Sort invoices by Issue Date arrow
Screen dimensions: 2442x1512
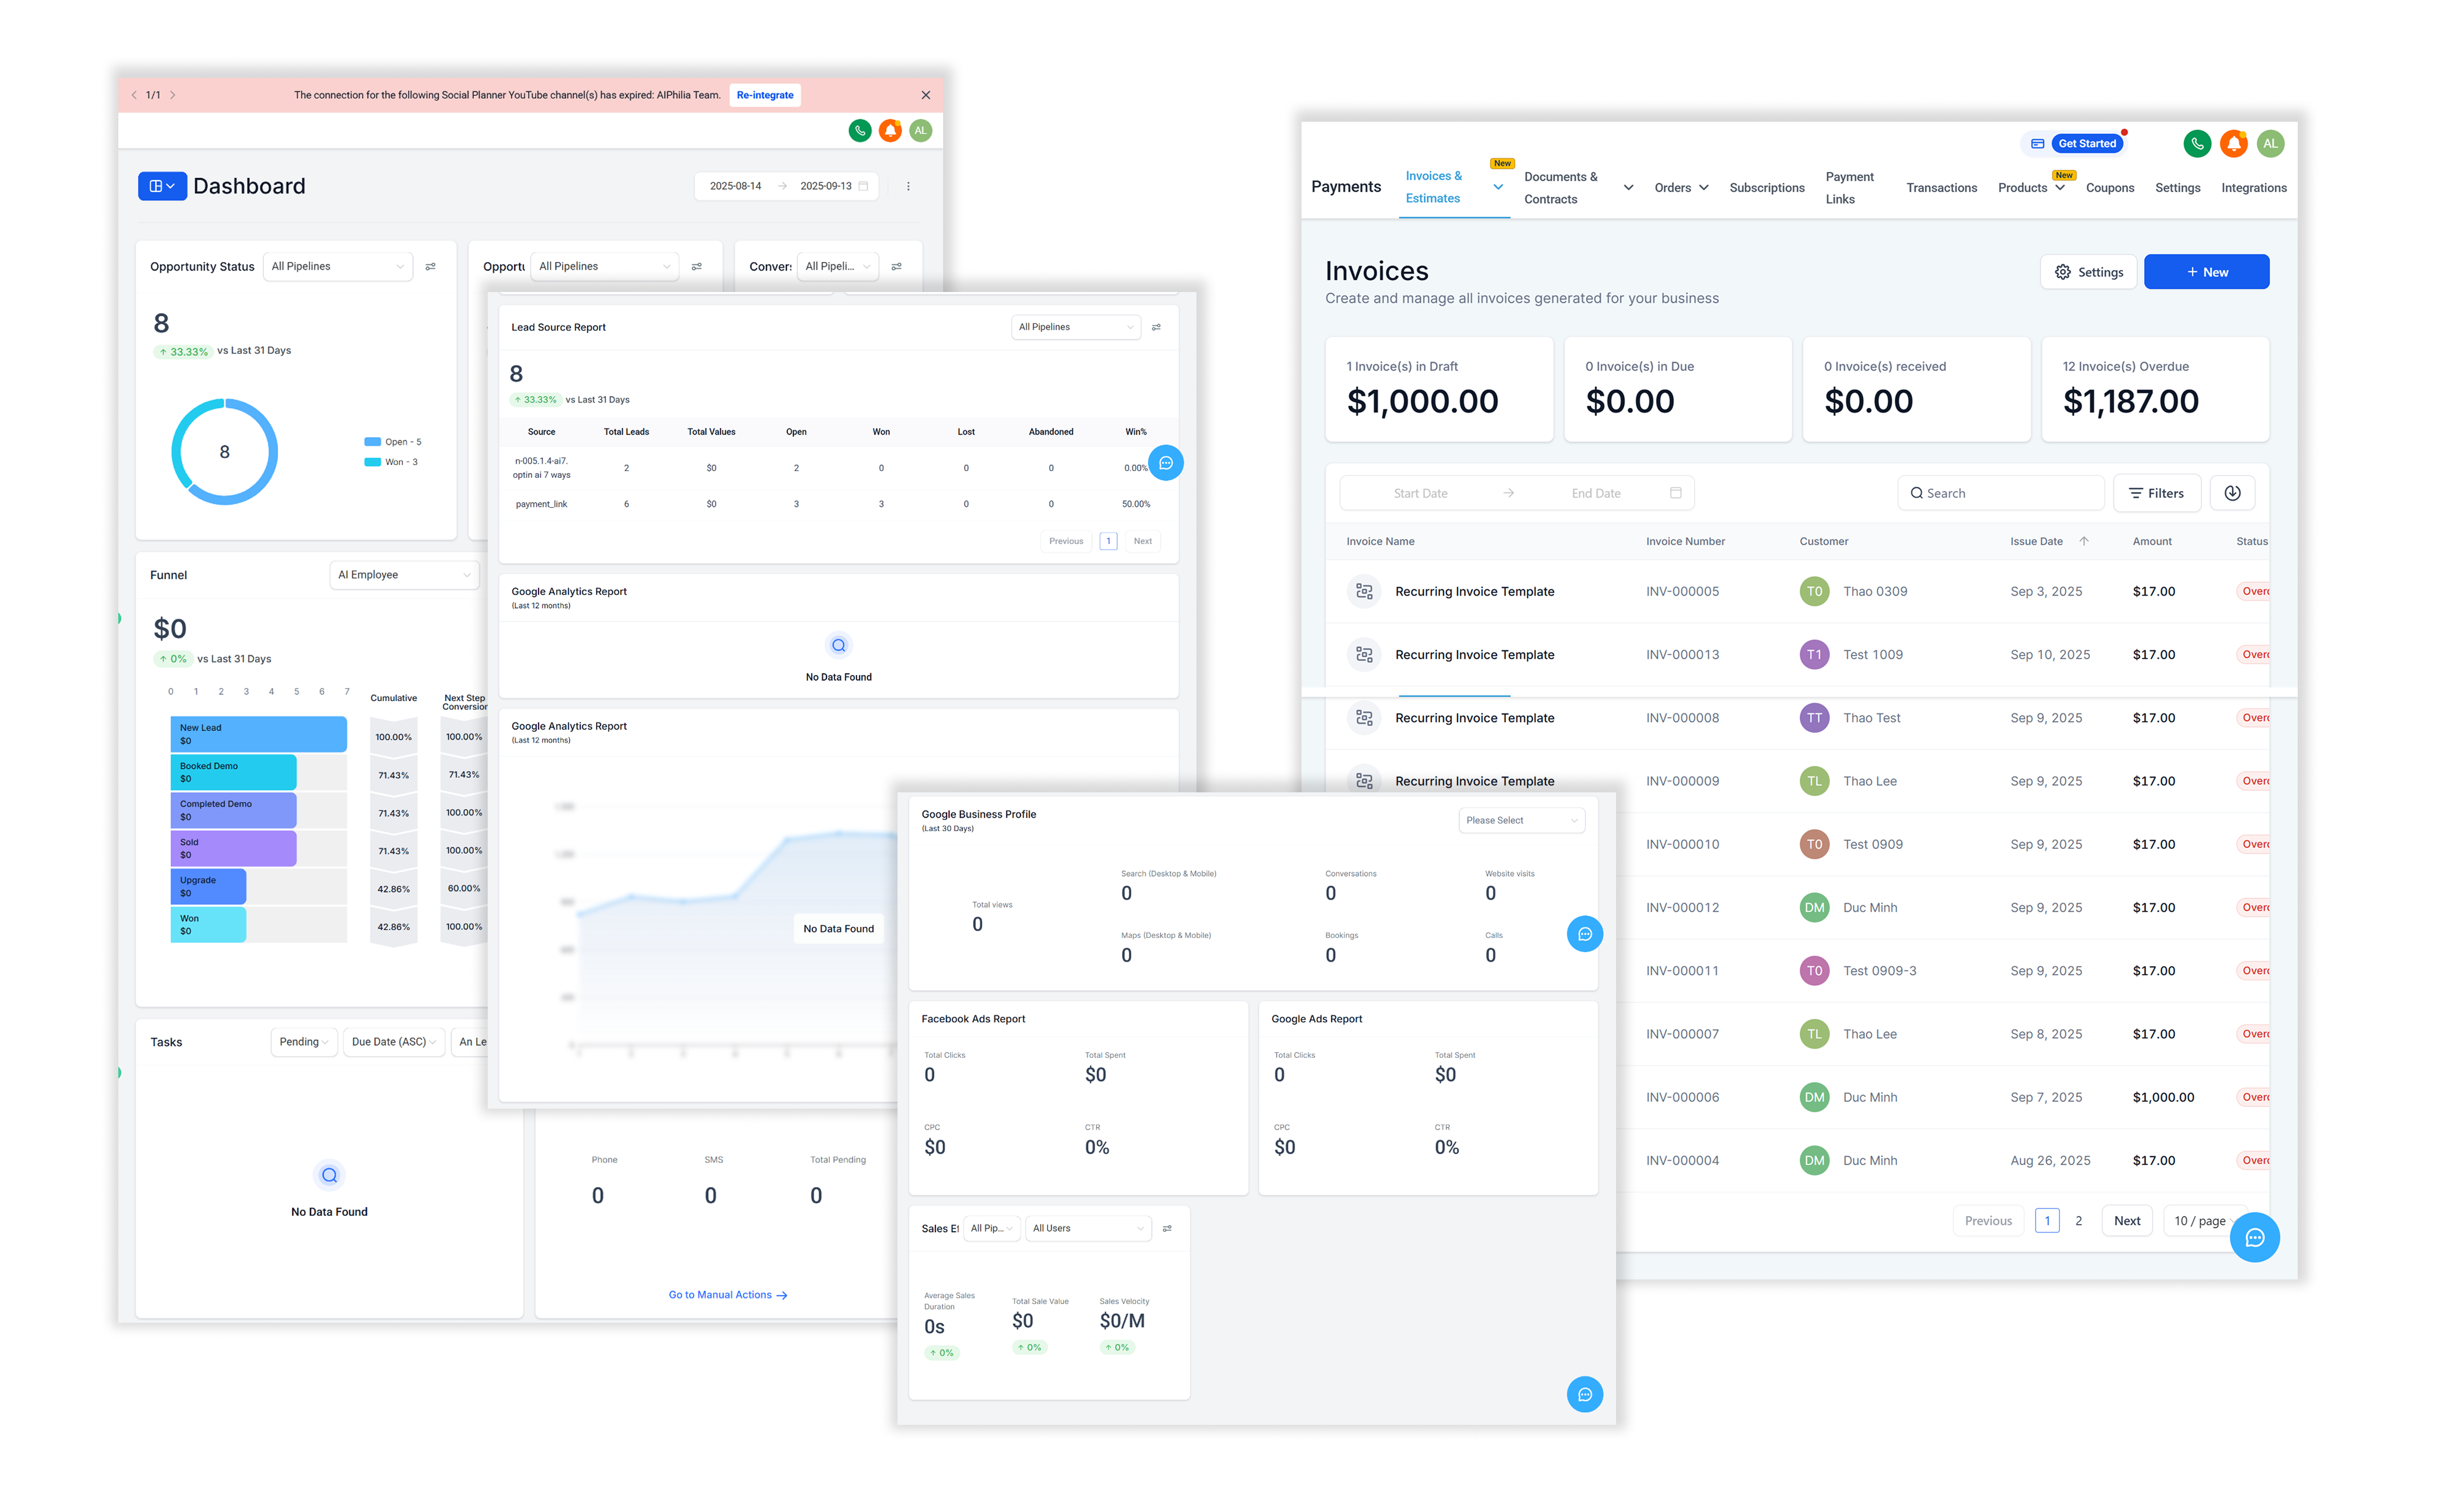click(x=2084, y=541)
